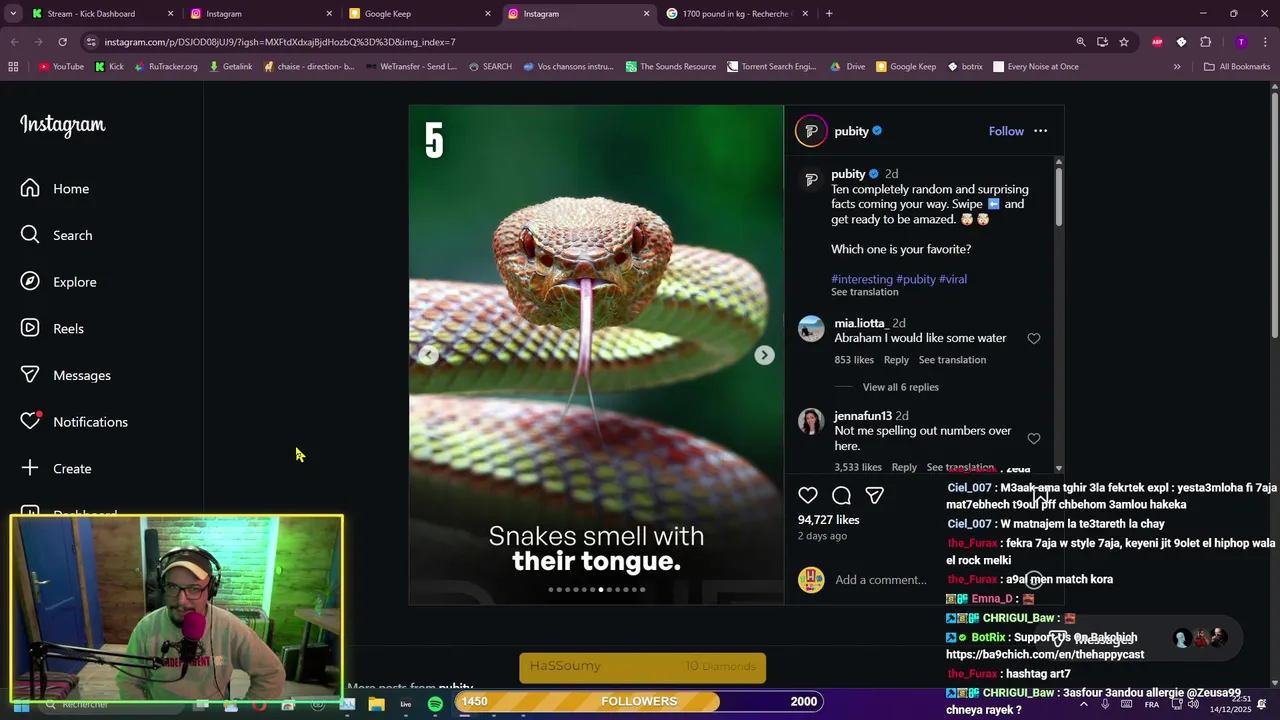Open Chrome extensions puzzle icon
Screen dimensions: 1280x720
[1205, 42]
